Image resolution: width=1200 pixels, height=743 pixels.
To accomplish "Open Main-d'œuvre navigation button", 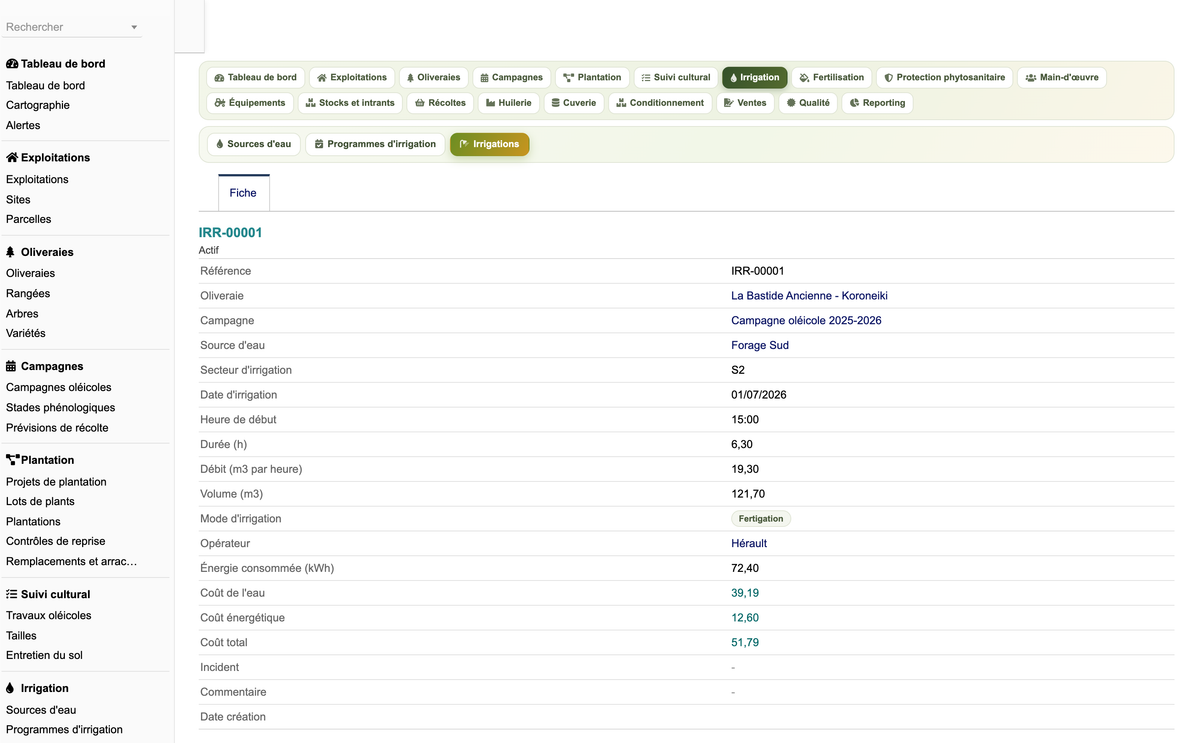I will pos(1062,77).
